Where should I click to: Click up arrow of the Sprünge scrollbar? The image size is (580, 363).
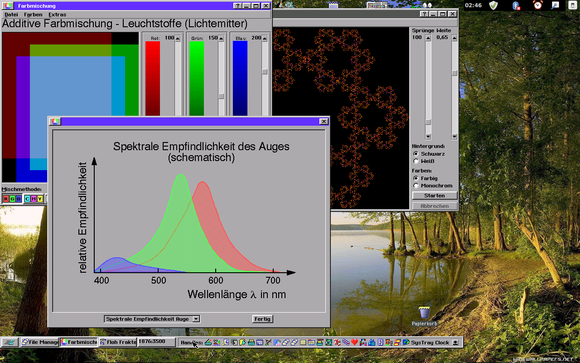pos(428,38)
